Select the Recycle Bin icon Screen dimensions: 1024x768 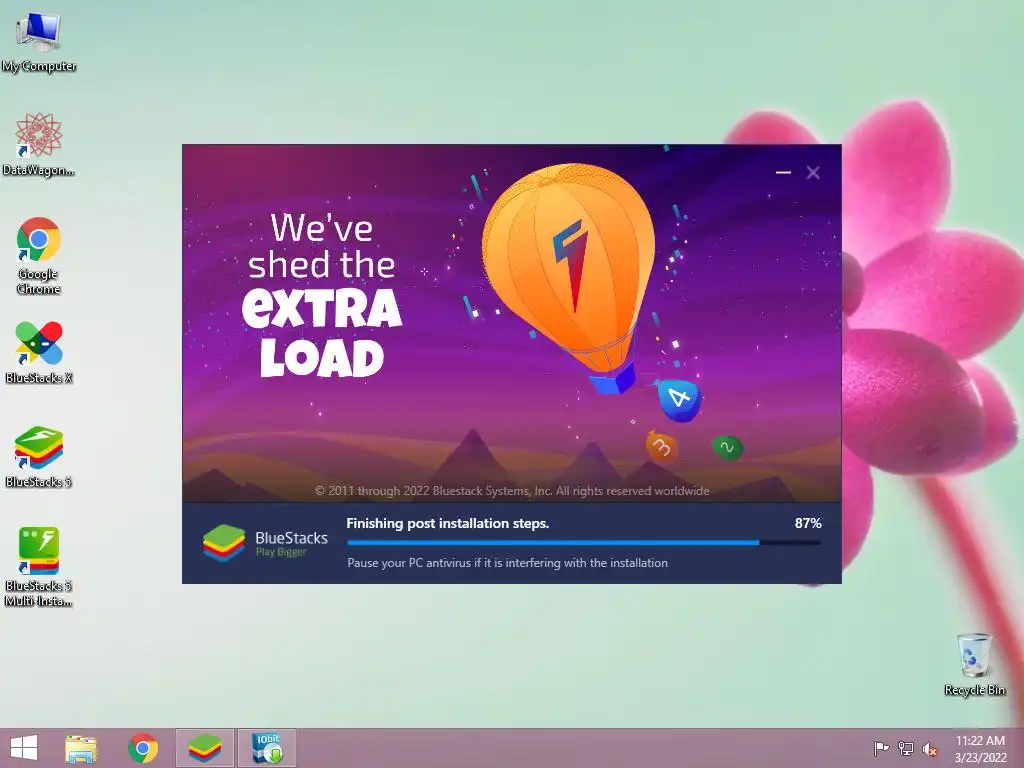(x=974, y=664)
